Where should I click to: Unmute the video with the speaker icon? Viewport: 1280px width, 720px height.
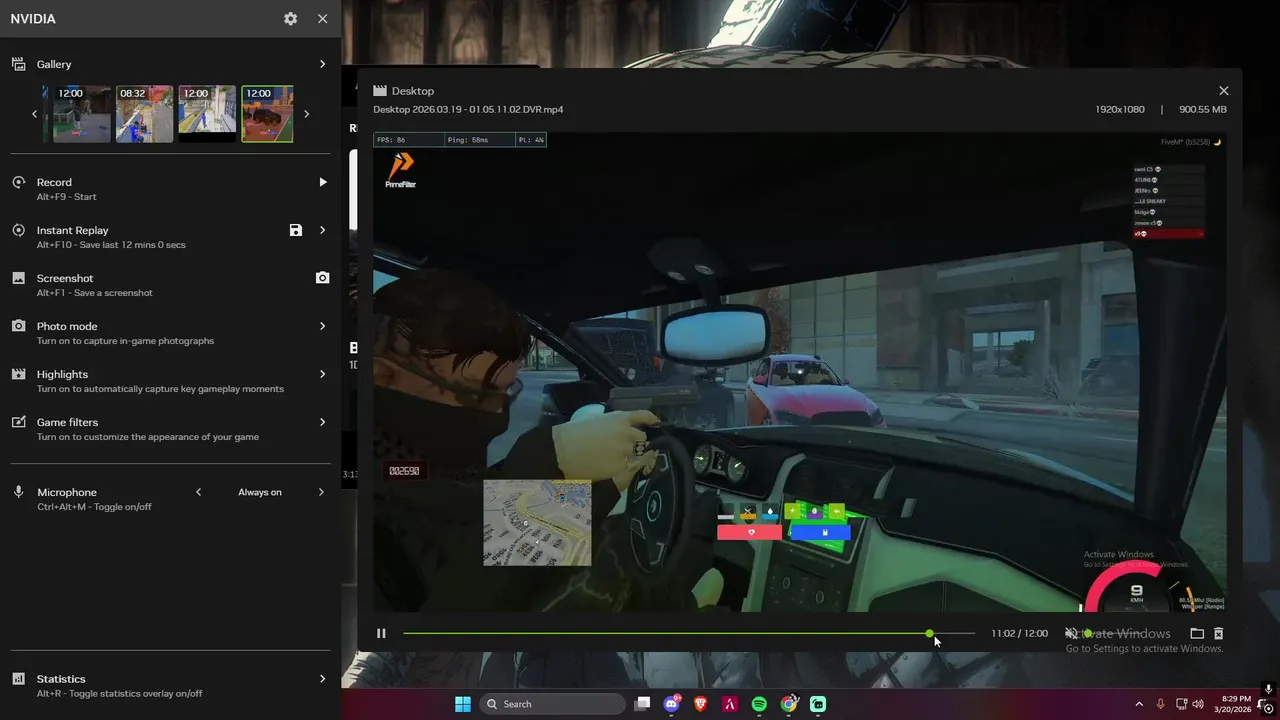pyautogui.click(x=1071, y=633)
